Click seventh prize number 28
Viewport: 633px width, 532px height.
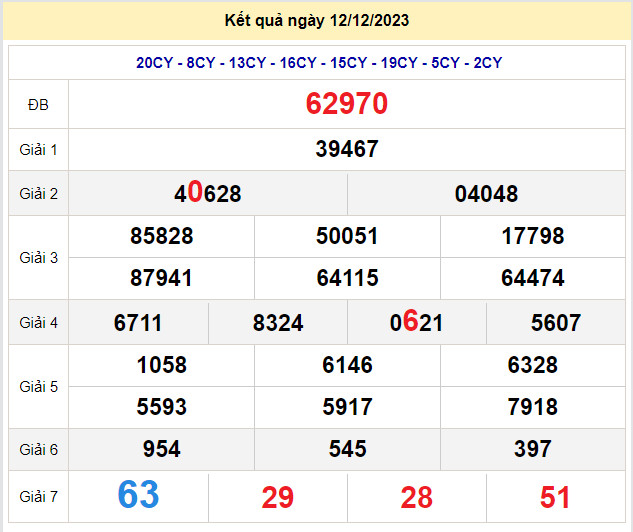(x=417, y=497)
